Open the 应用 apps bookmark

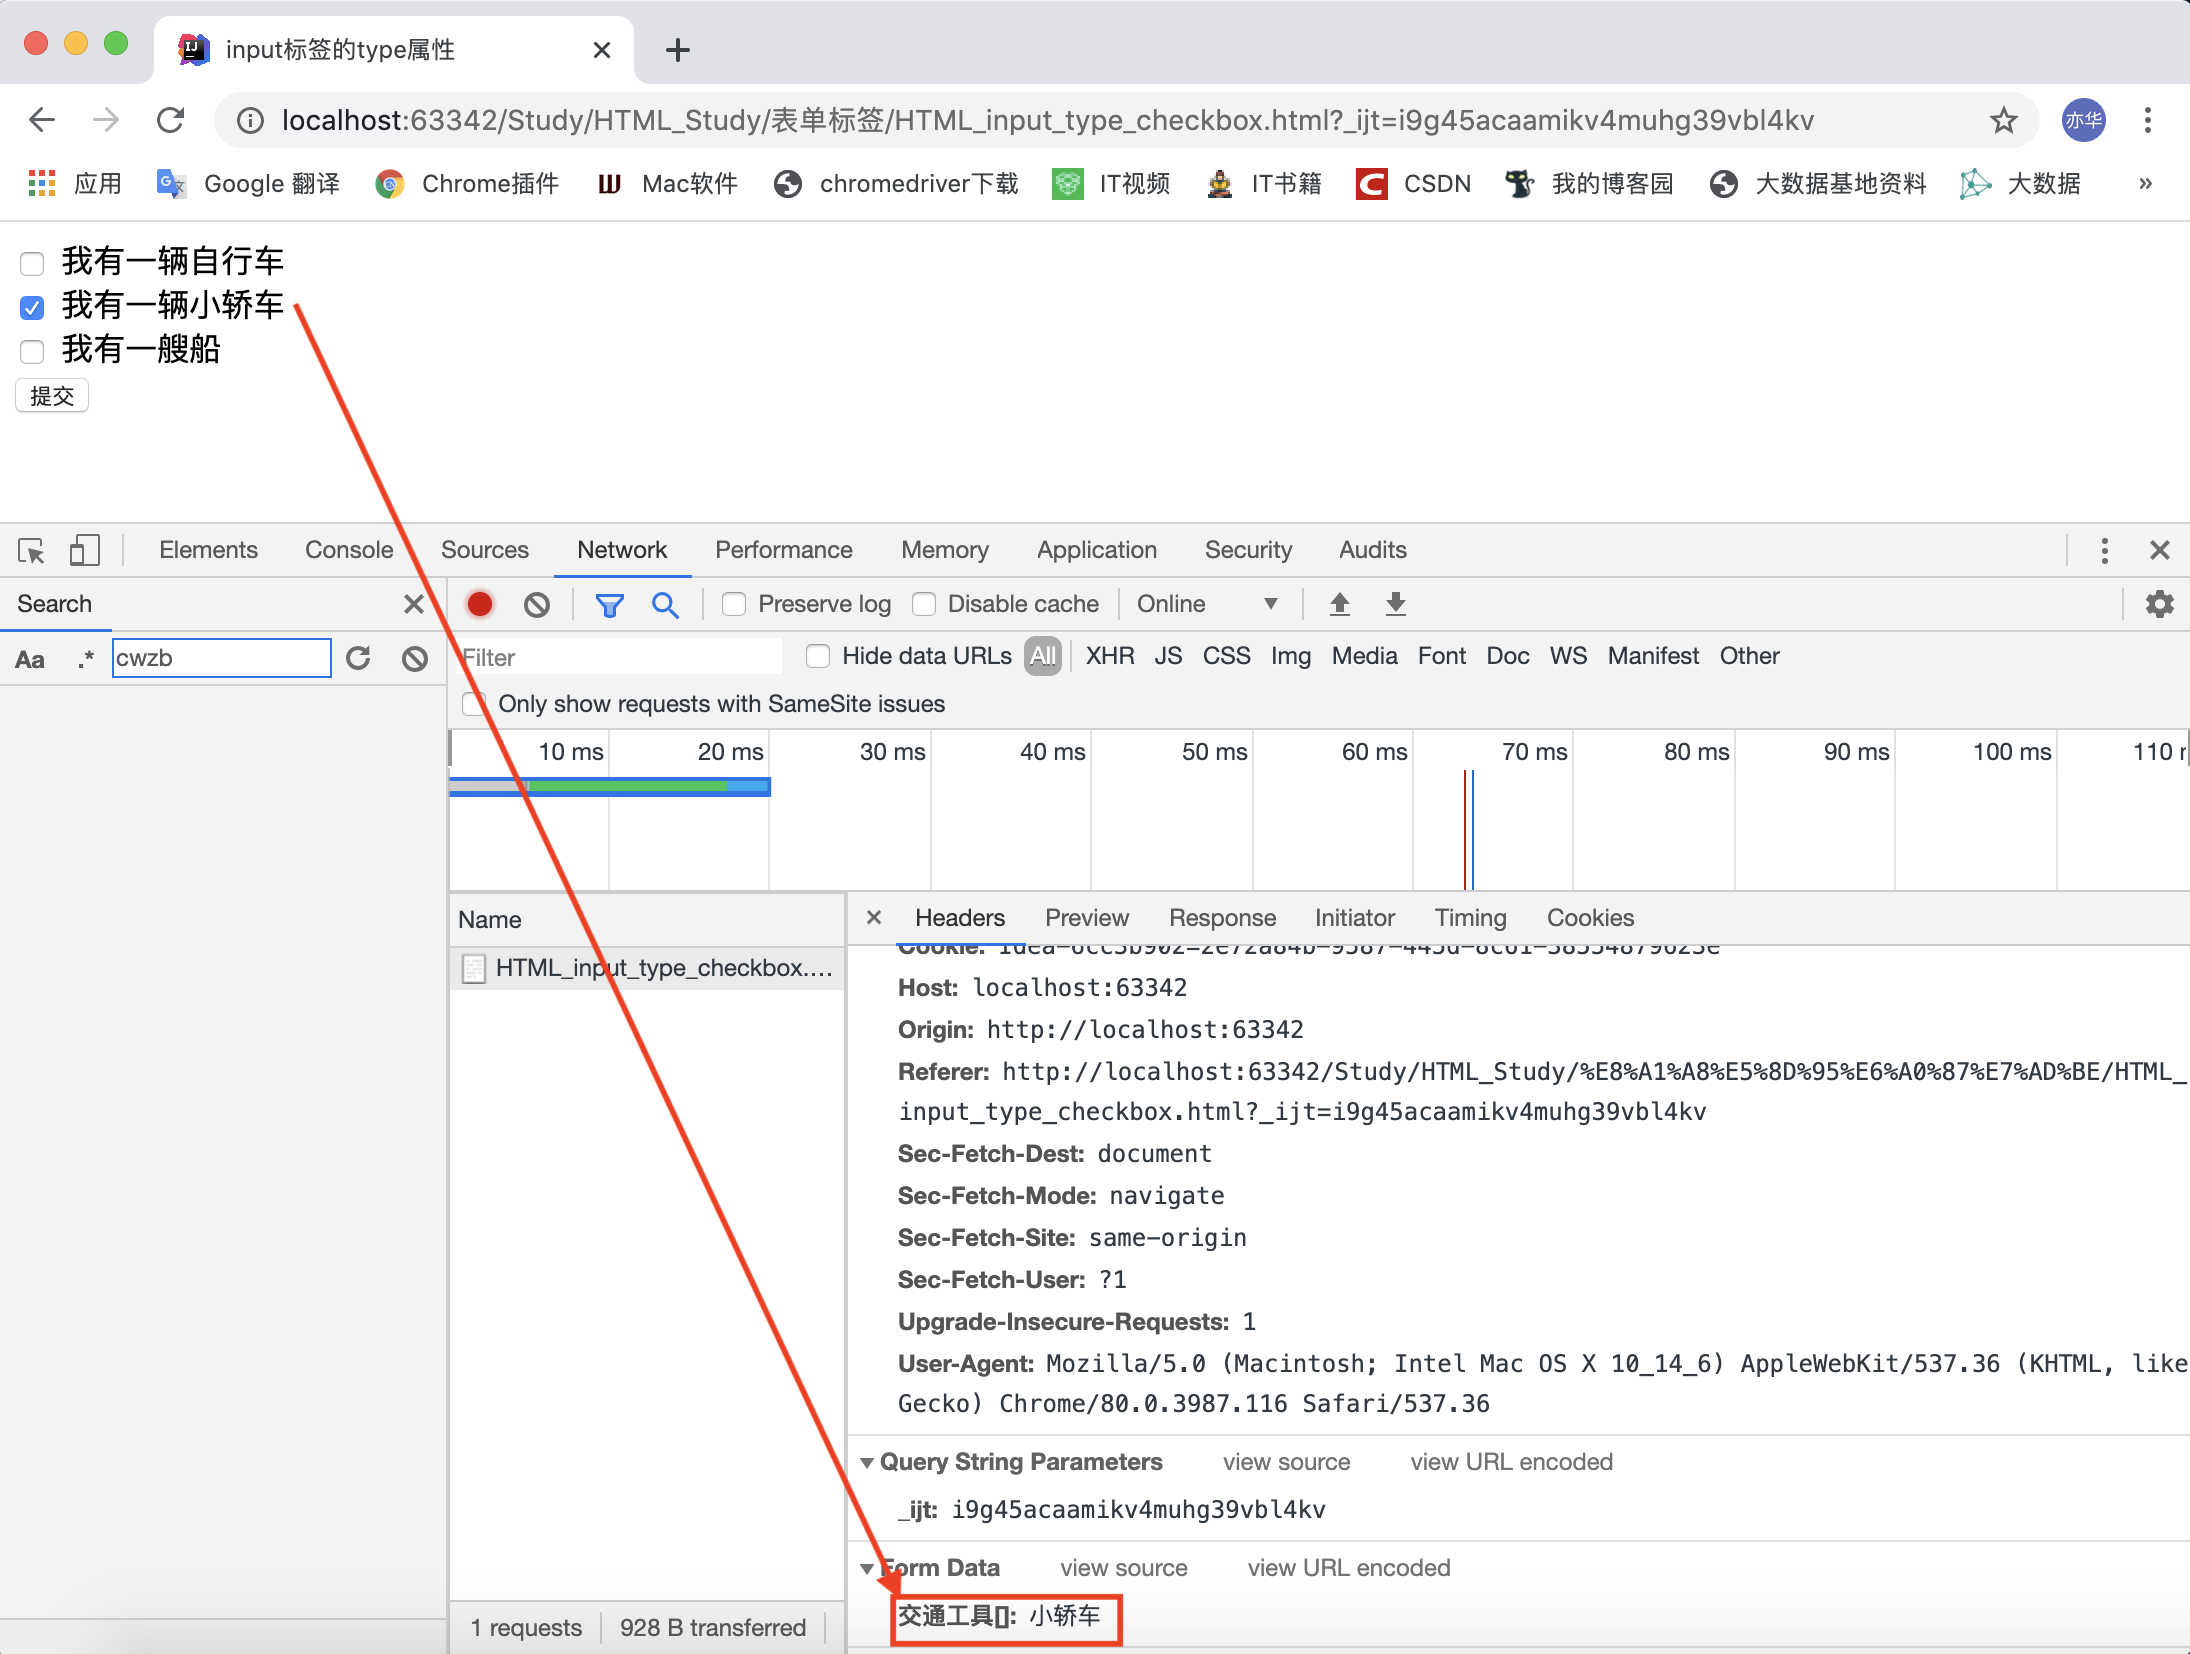[x=75, y=184]
